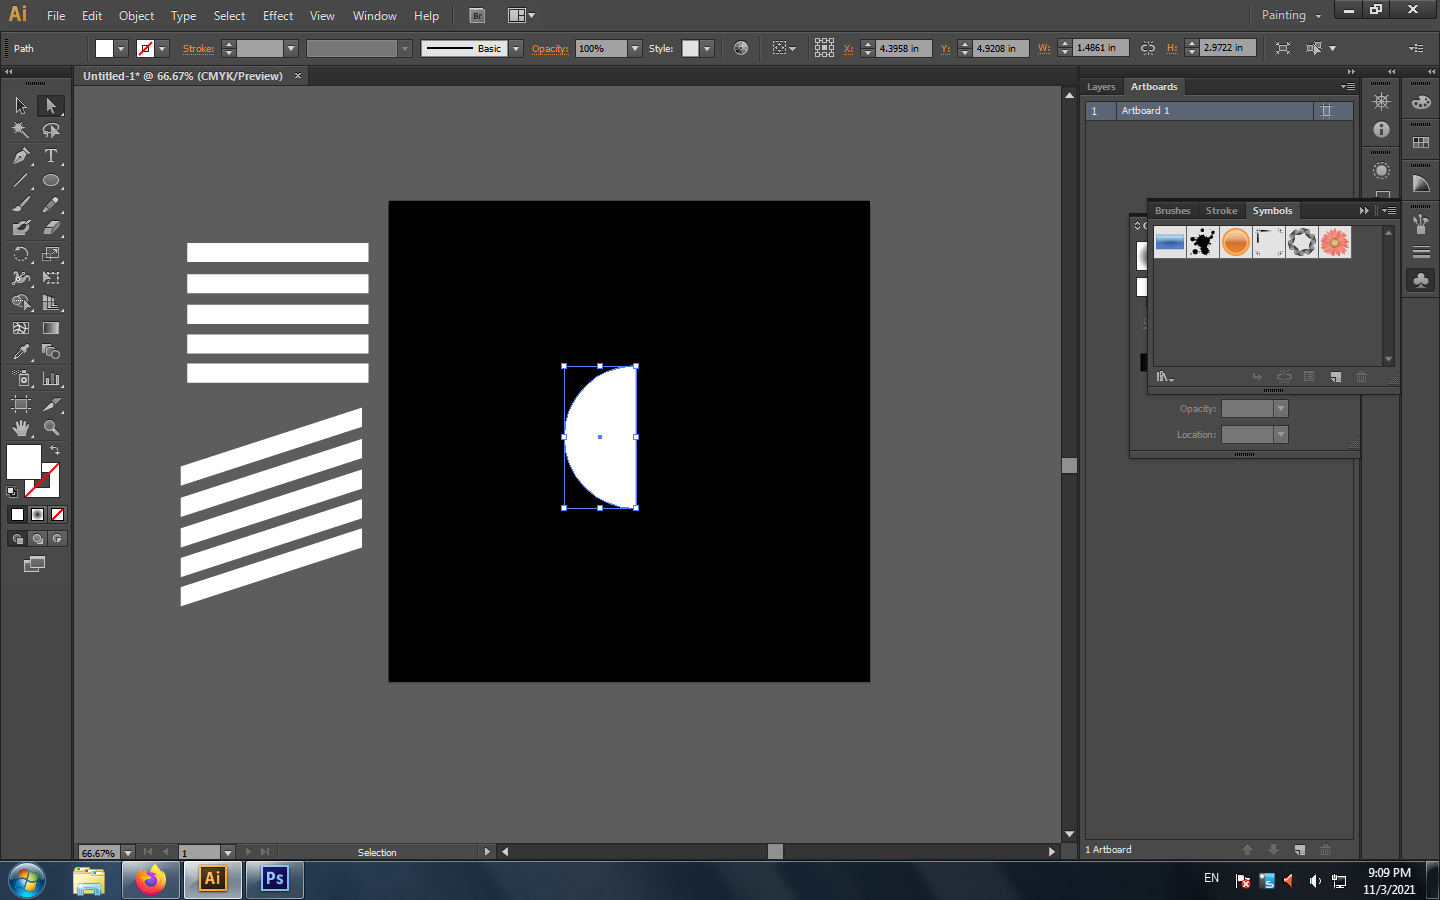Launch Photoshop from the taskbar
Screen dimensions: 1440x900
[275, 879]
